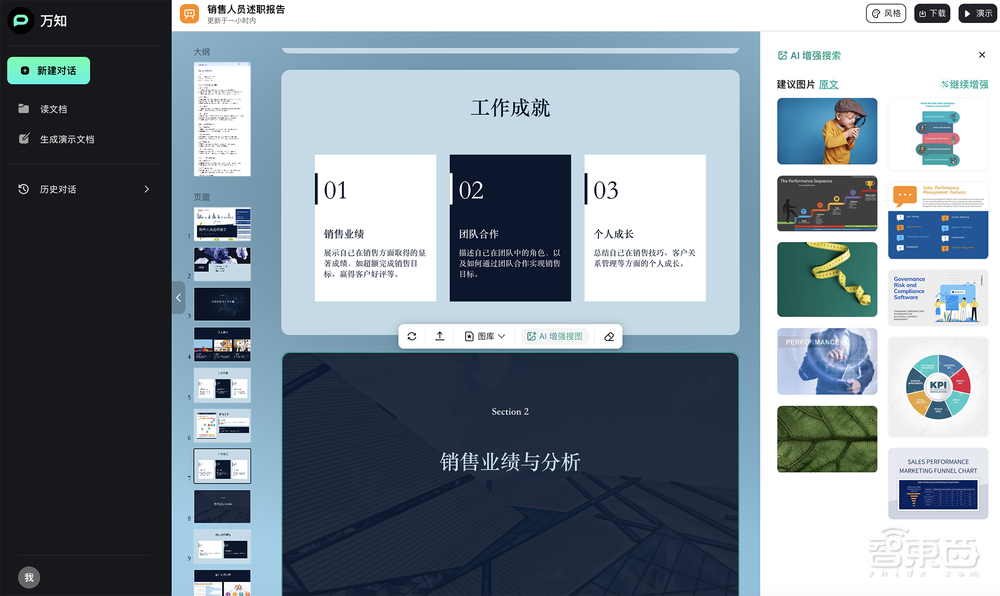The width and height of the screenshot is (1000, 596).
Task: Regenerate image with refresh icon in toolbar
Action: coord(412,336)
